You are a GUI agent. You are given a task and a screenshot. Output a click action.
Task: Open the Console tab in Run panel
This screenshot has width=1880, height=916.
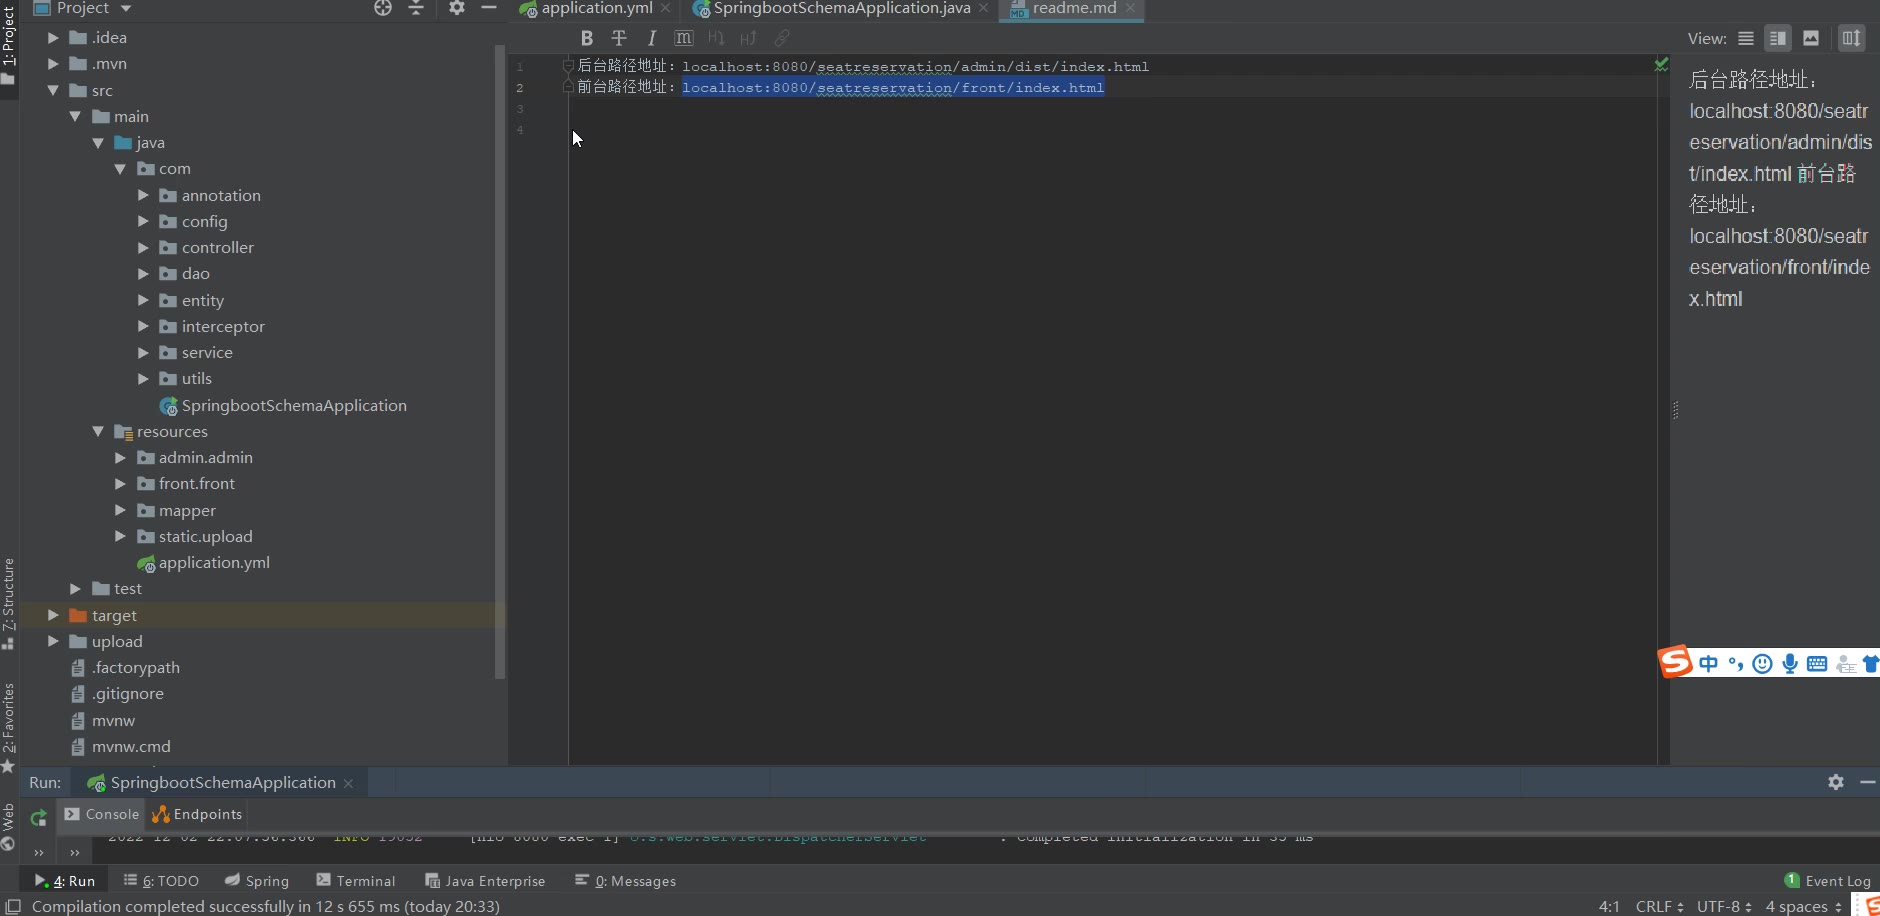pos(101,814)
